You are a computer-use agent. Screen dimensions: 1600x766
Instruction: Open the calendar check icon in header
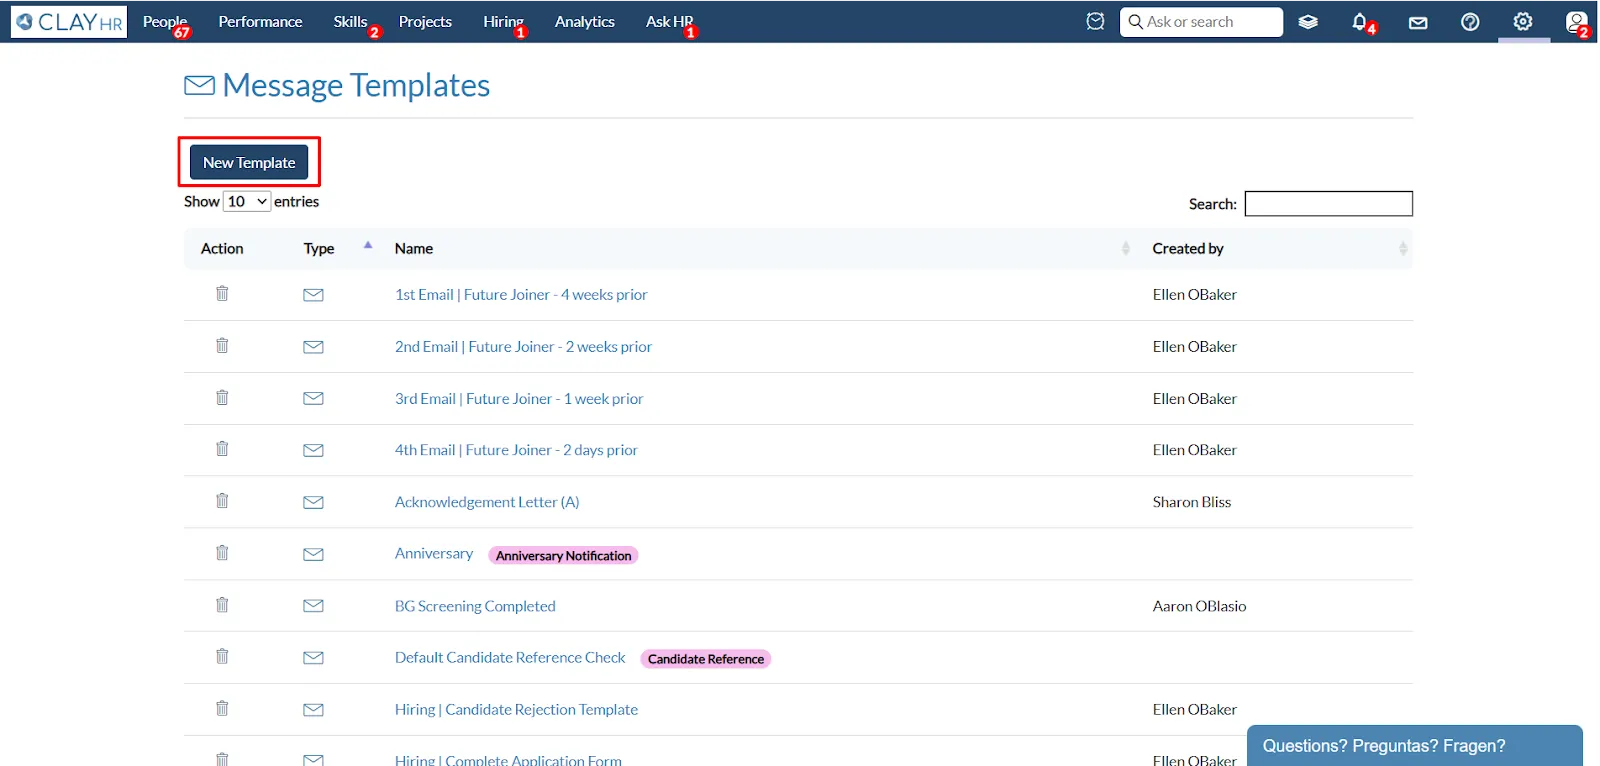(x=1095, y=21)
